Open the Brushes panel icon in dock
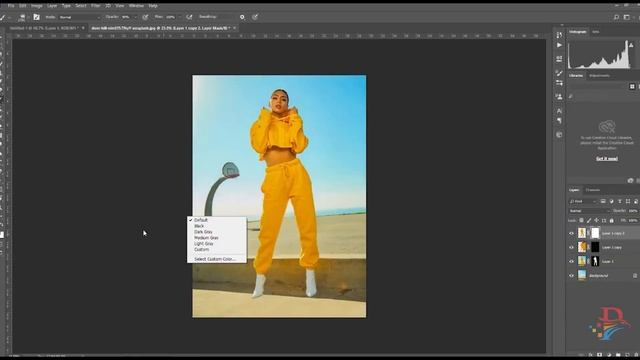This screenshot has height=360, width=640. tap(559, 73)
